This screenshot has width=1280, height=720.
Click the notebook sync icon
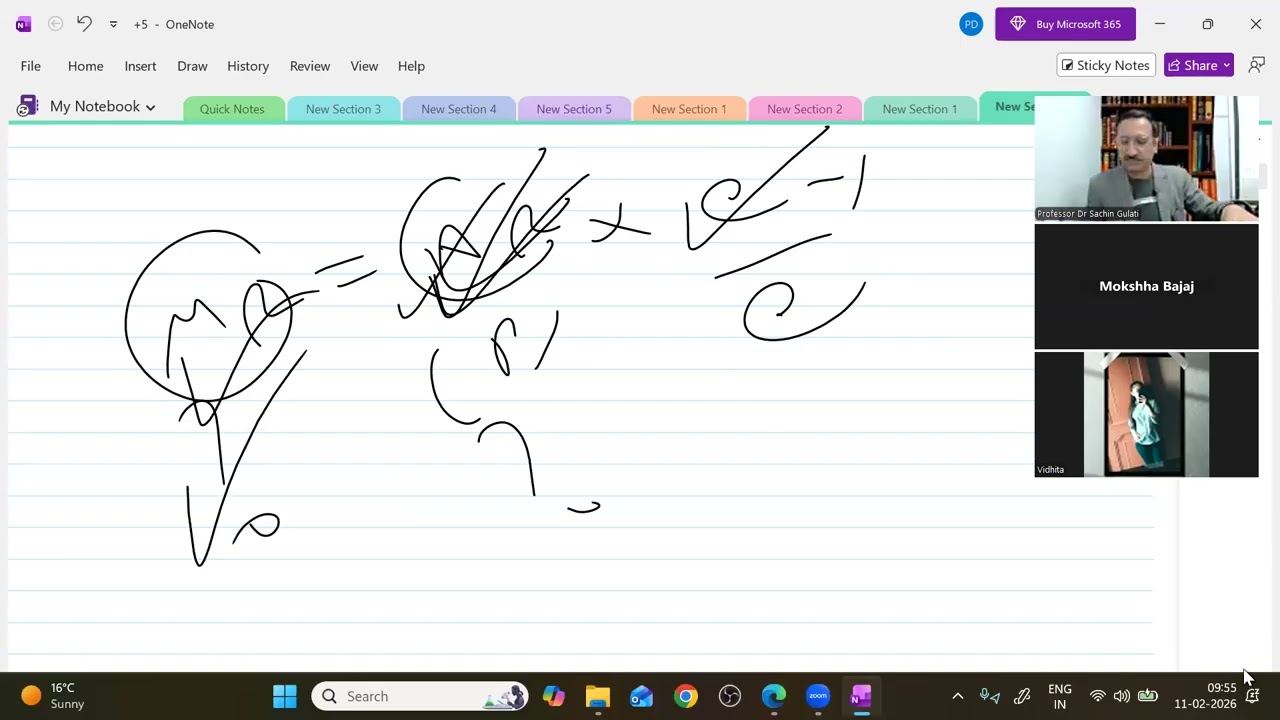click(27, 106)
